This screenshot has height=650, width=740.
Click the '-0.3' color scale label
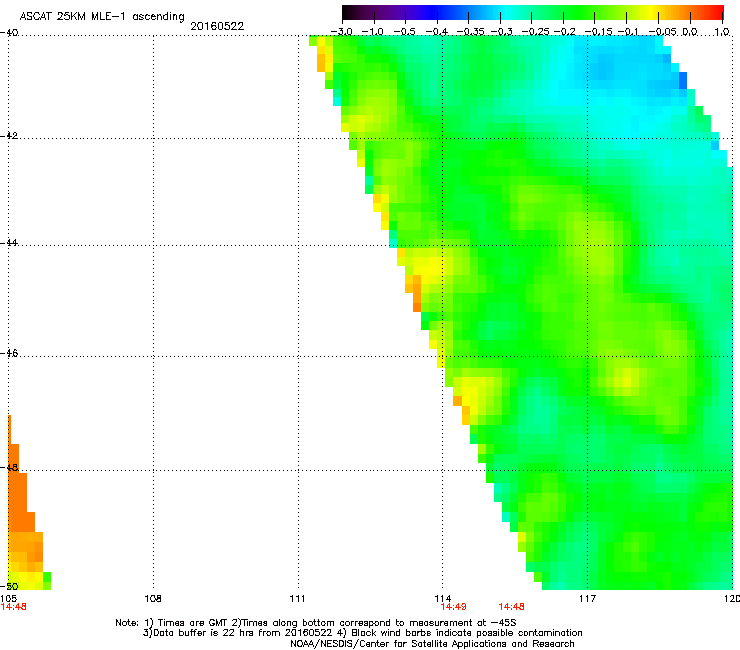pos(502,32)
